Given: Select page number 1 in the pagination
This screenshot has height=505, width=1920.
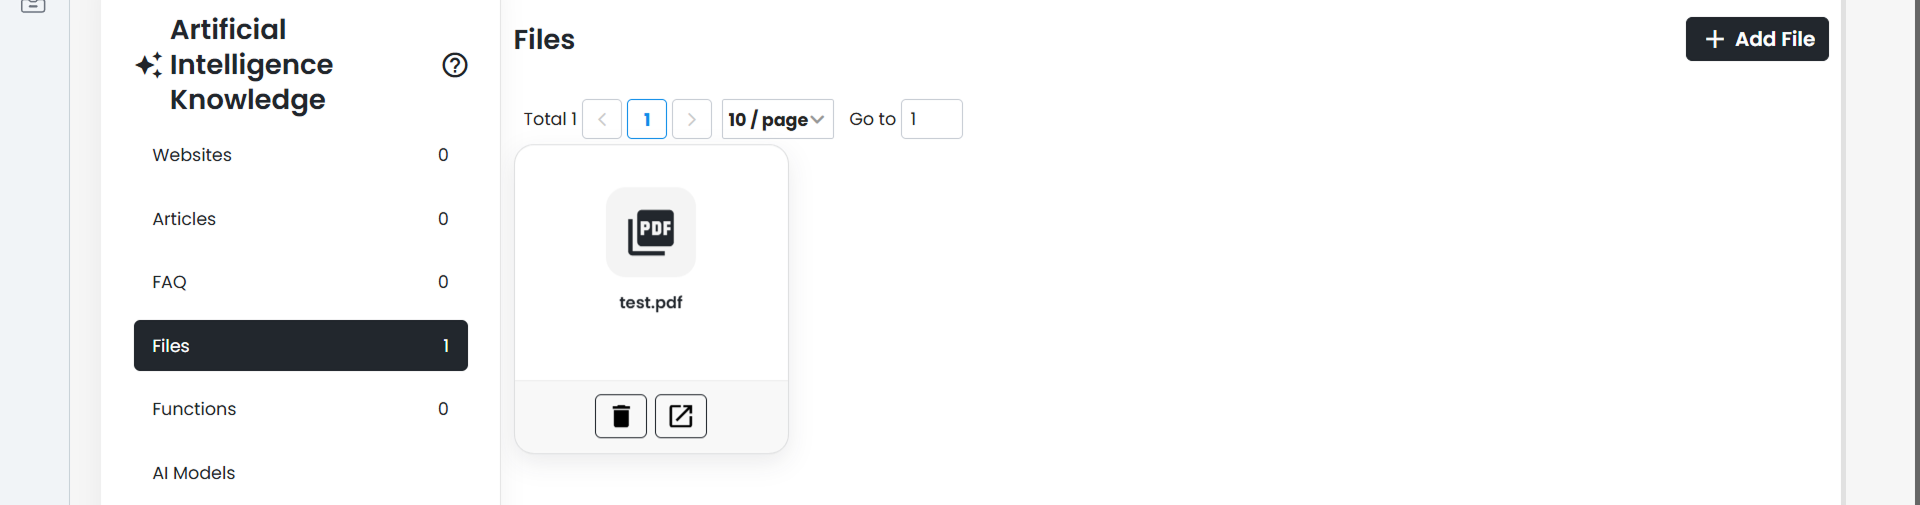Looking at the screenshot, I should [647, 119].
